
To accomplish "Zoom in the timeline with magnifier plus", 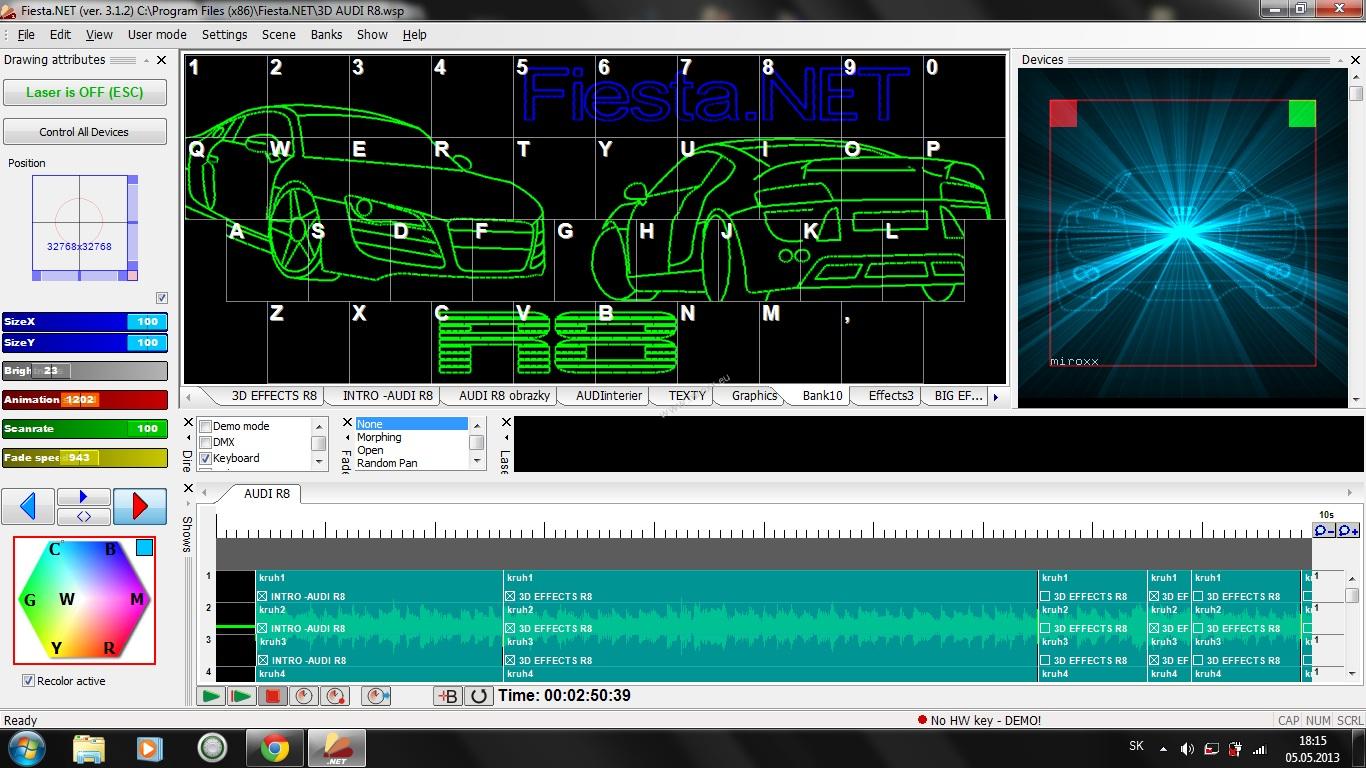I will (1348, 530).
